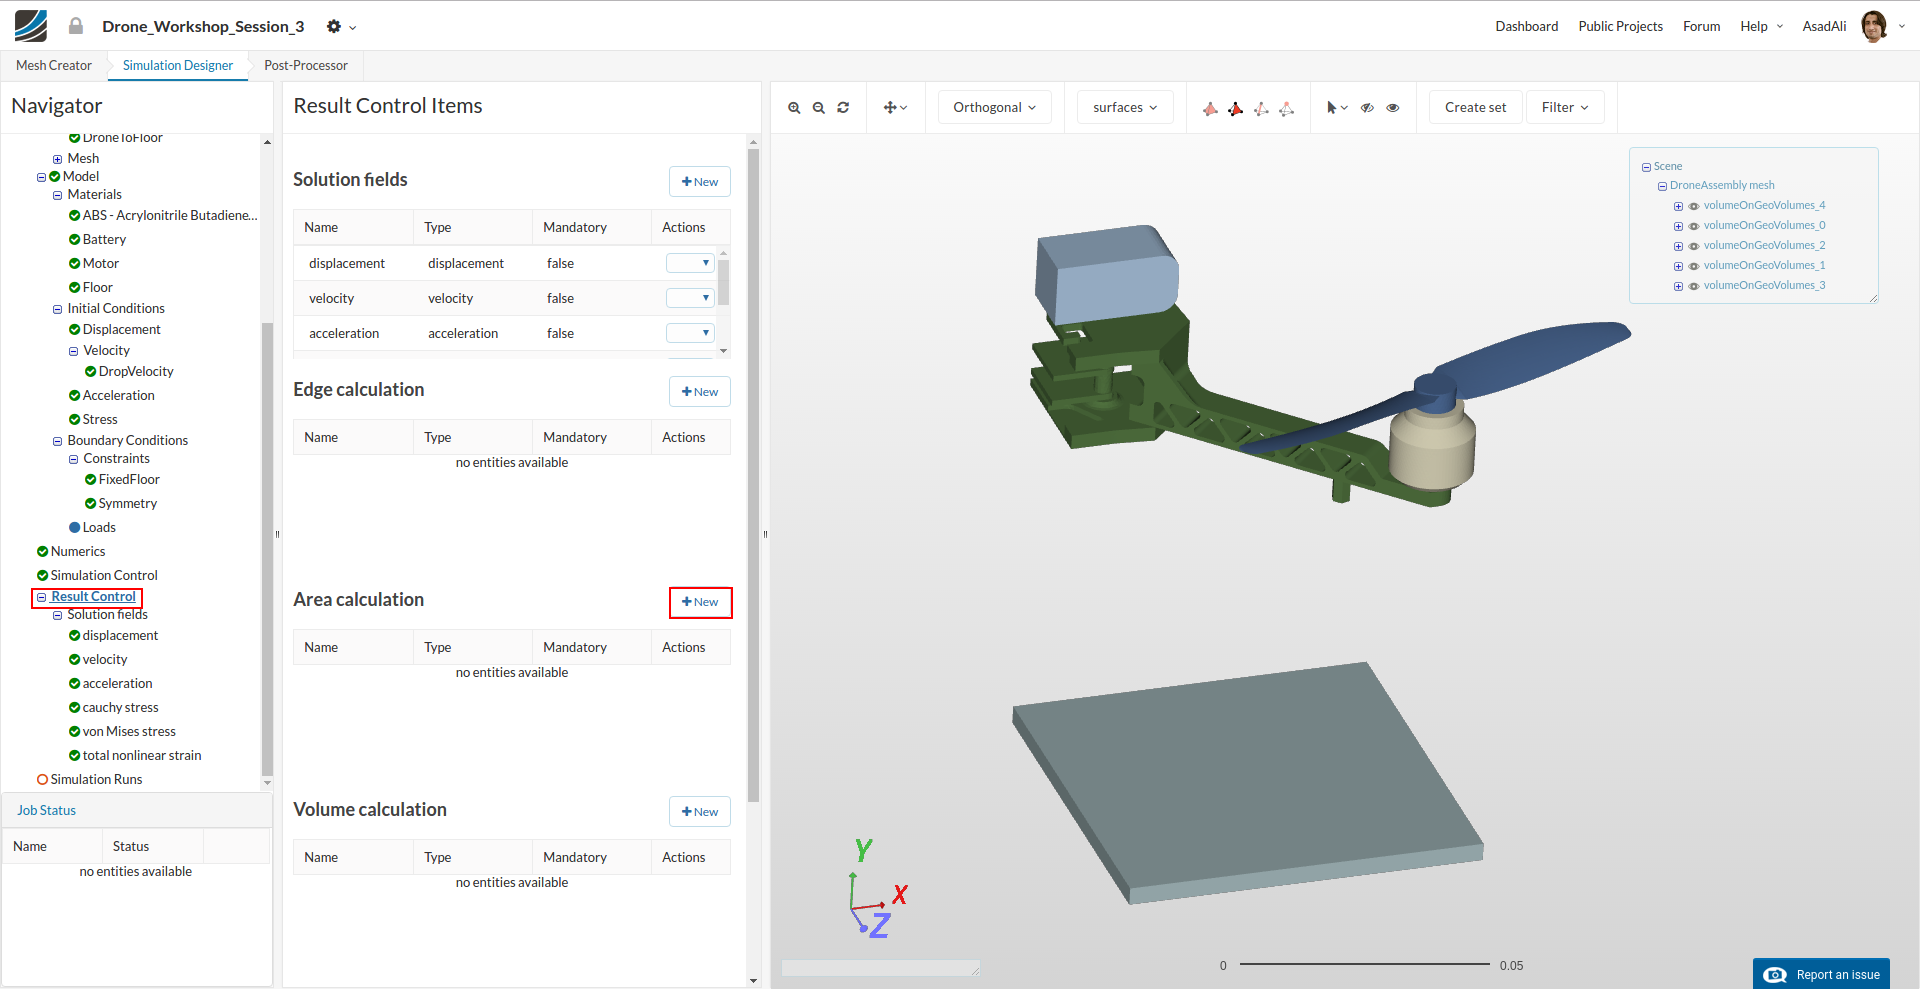This screenshot has width=1920, height=989.
Task: Switch to the Post-Processor tab
Action: pyautogui.click(x=306, y=66)
